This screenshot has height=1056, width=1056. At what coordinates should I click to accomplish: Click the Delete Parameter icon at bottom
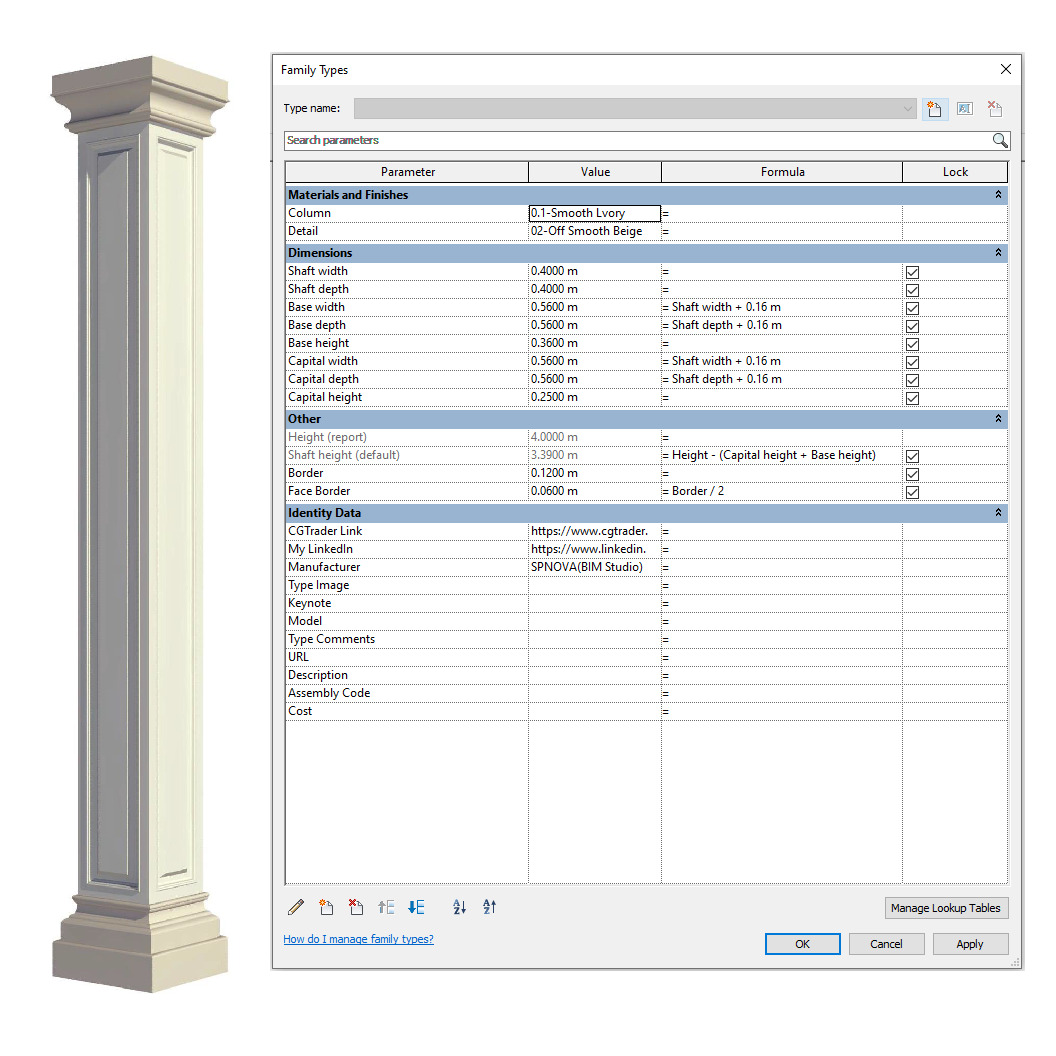356,907
